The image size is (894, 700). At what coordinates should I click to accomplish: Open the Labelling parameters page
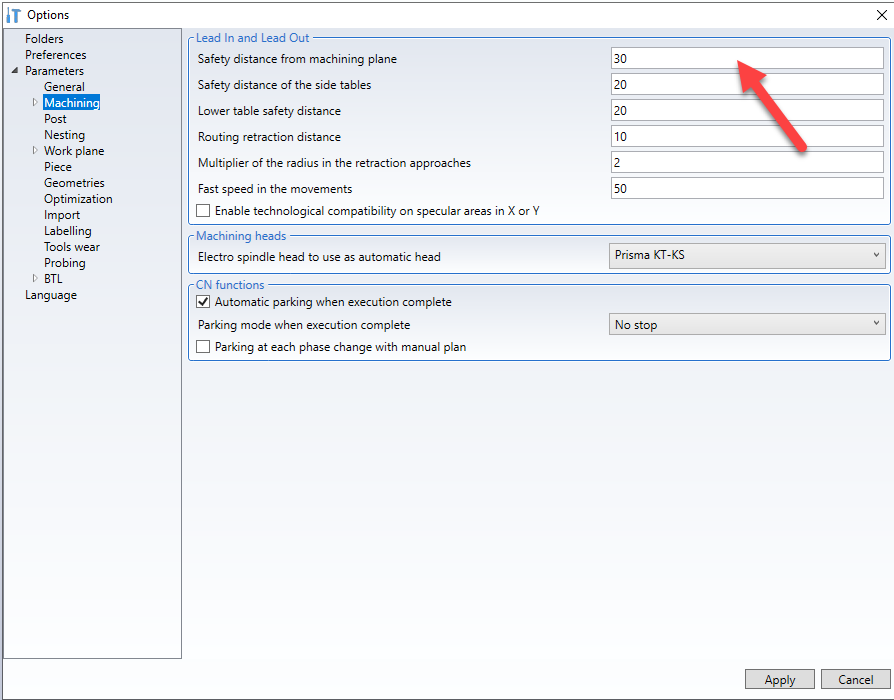point(67,231)
